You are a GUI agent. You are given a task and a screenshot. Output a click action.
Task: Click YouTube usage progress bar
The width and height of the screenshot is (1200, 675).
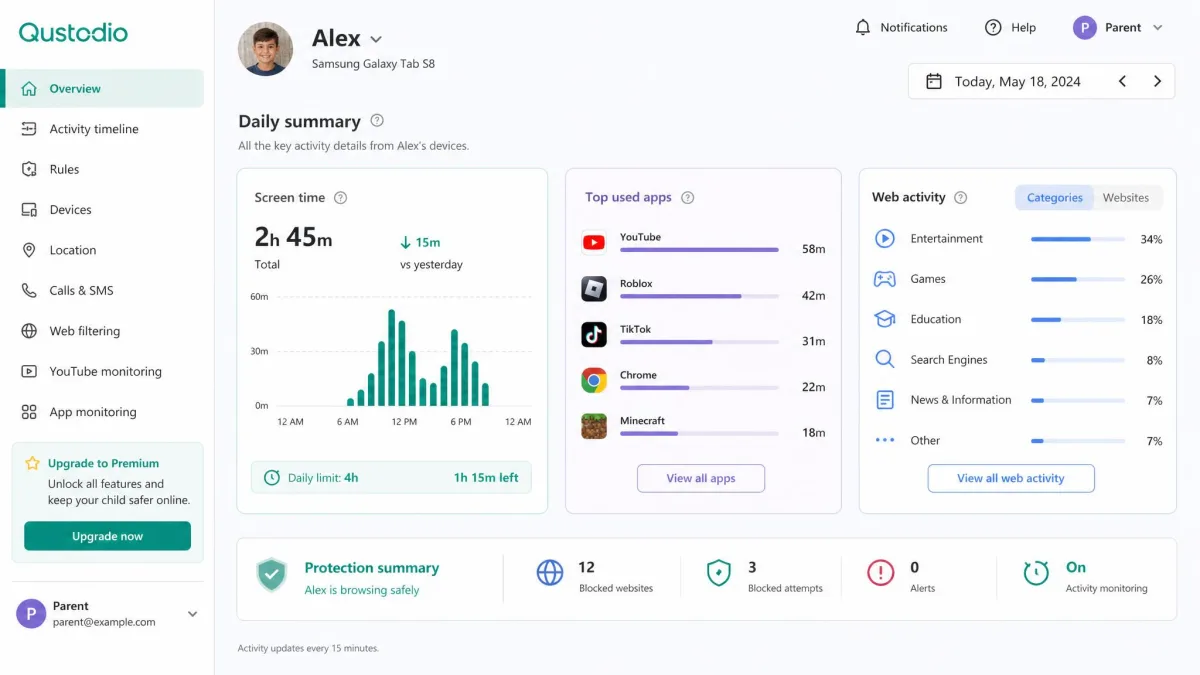(699, 250)
